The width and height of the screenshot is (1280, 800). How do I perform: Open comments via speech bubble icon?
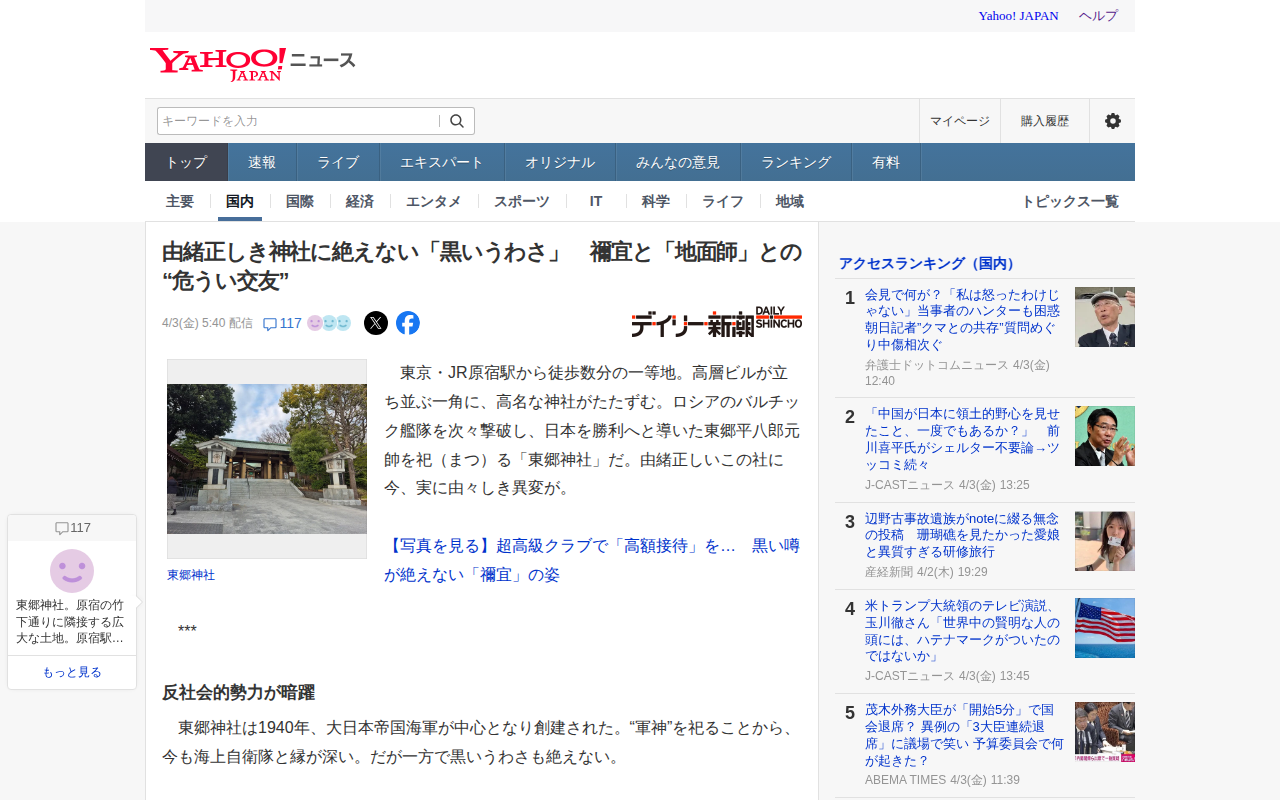(270, 324)
